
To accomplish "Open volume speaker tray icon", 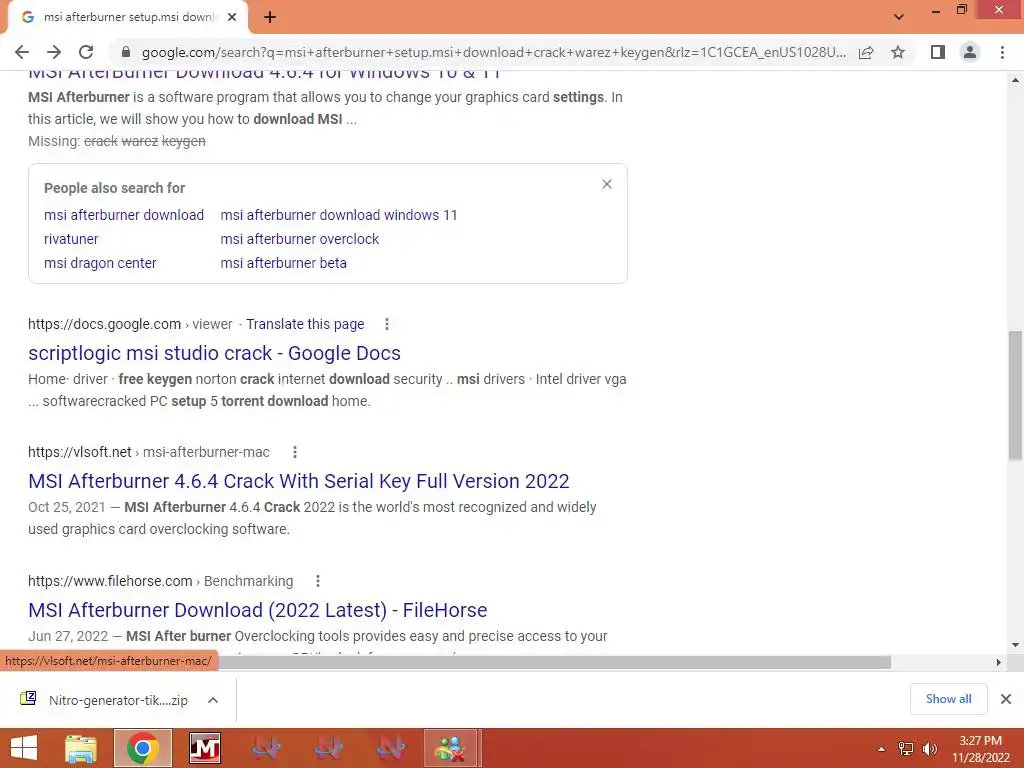I will pos(929,749).
